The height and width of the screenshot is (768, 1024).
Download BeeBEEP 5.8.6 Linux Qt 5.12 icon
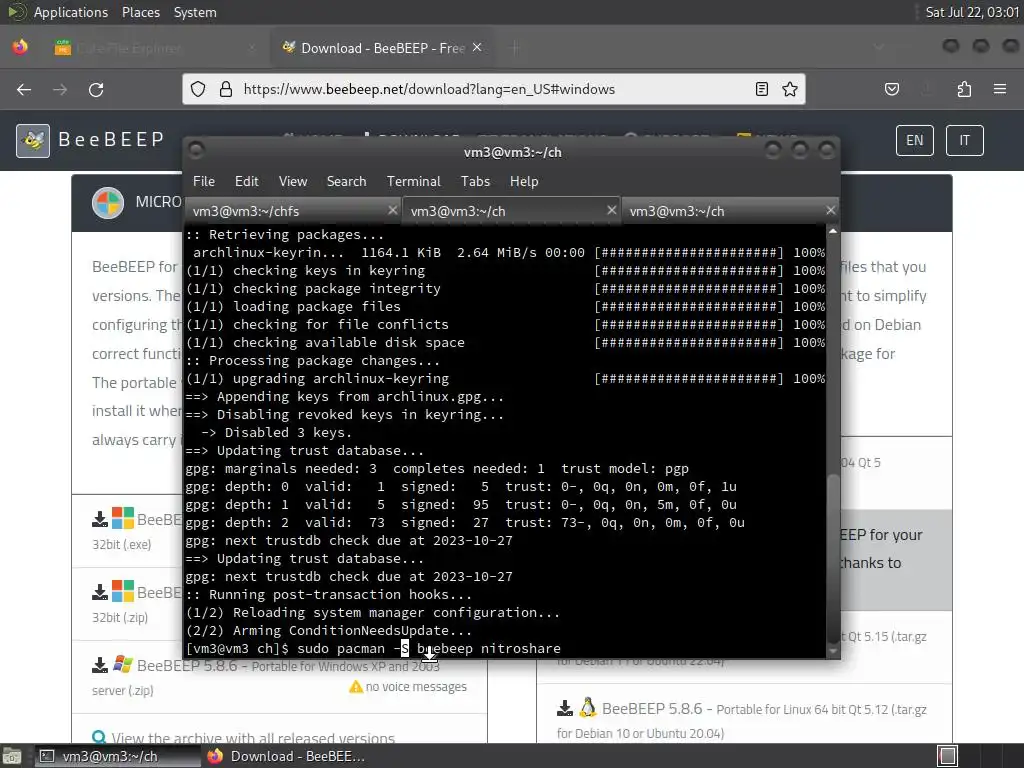pyautogui.click(x=565, y=709)
